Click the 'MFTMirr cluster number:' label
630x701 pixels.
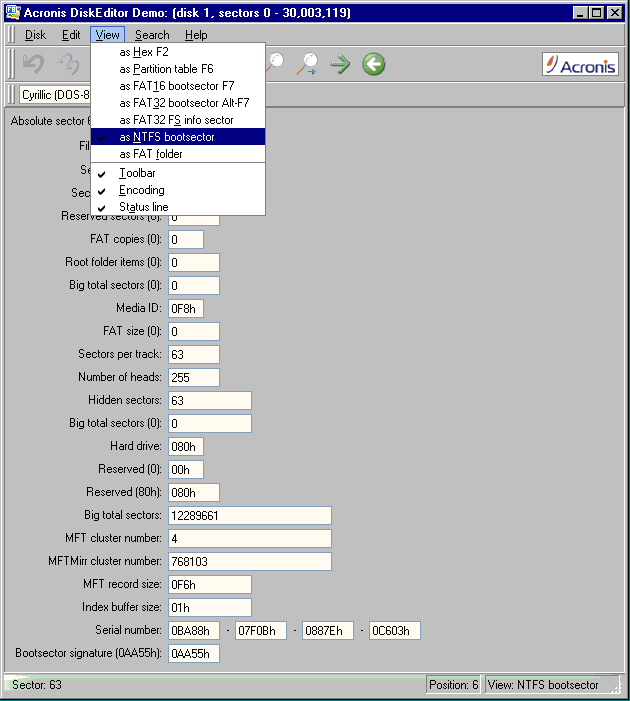pos(105,561)
